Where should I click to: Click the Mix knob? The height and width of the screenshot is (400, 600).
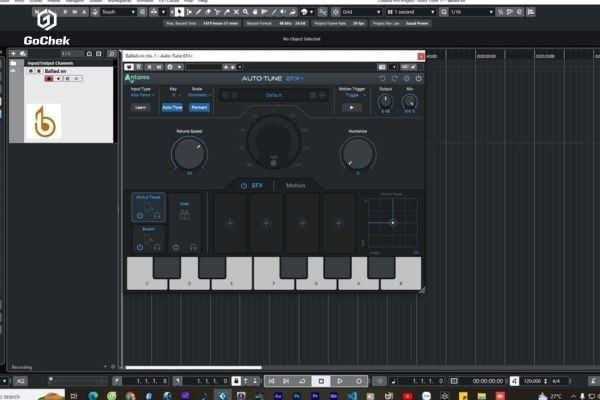409,100
